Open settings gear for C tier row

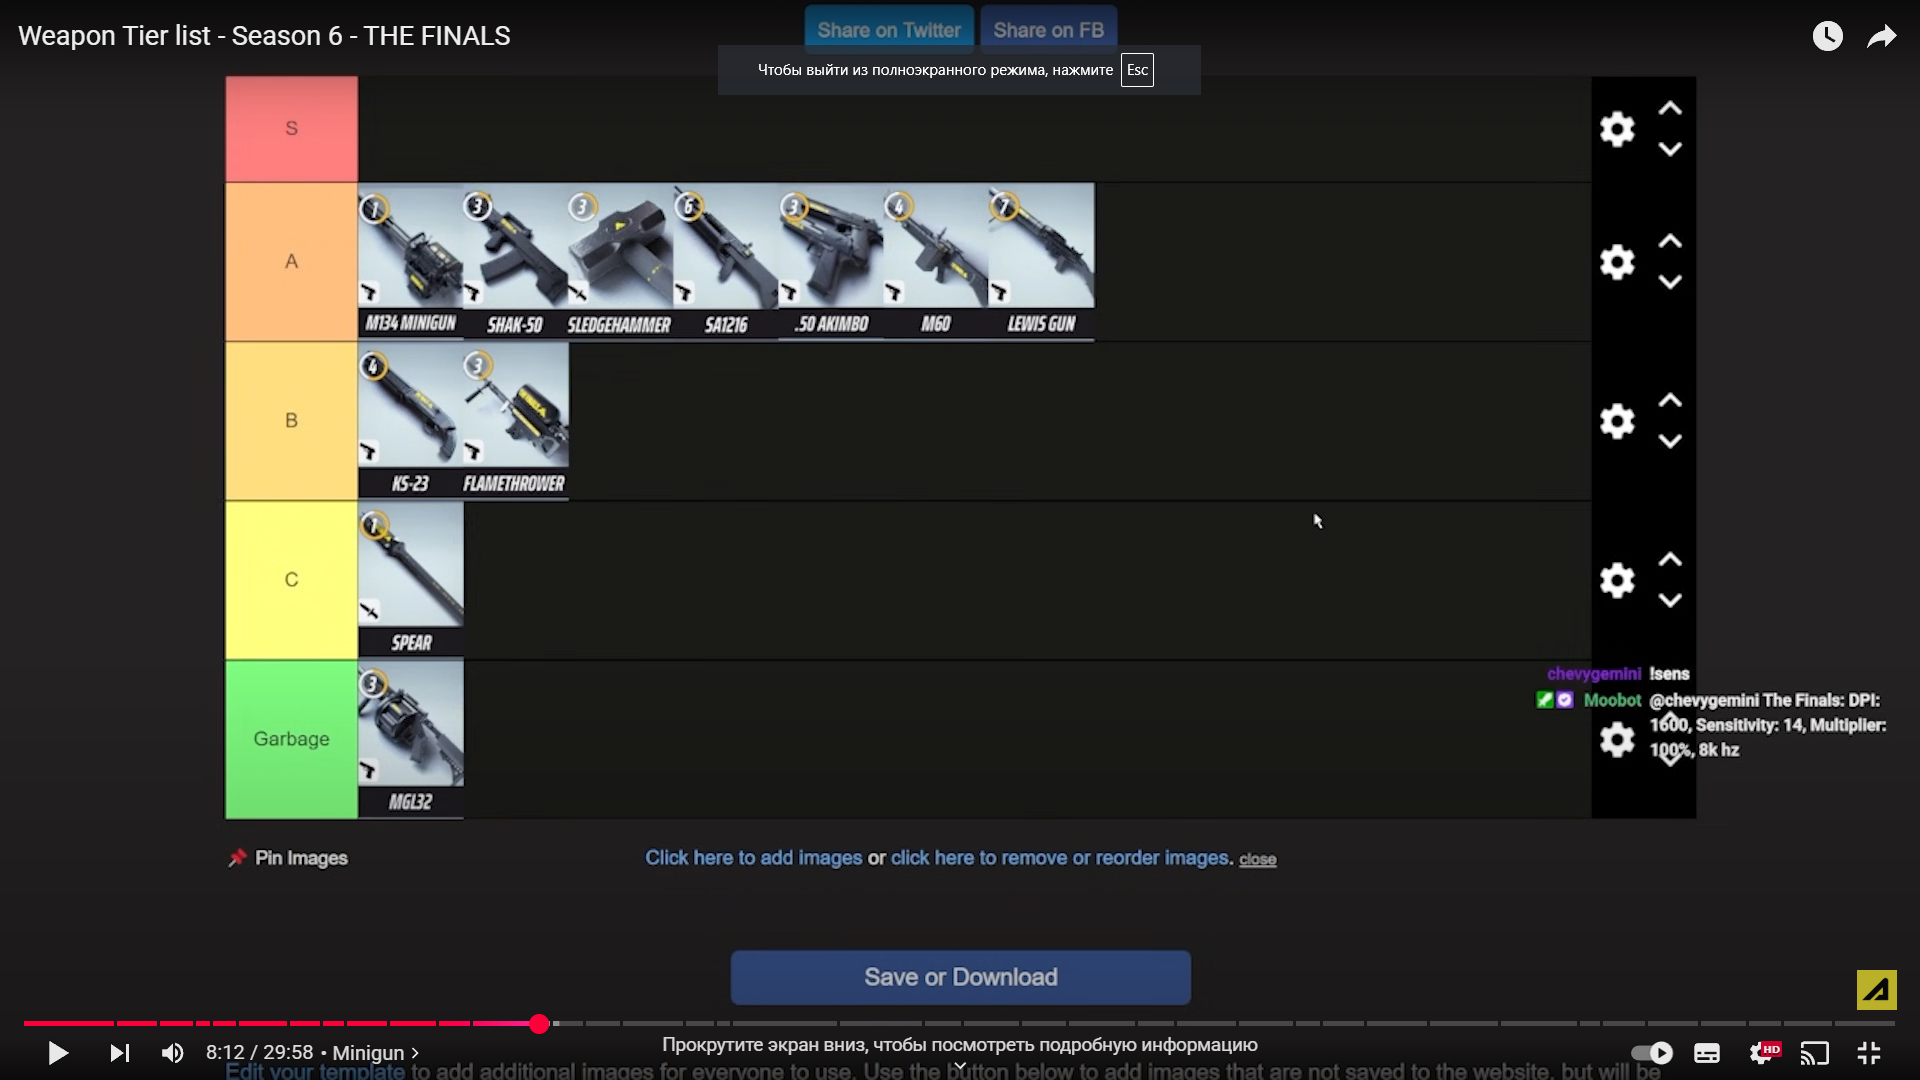tap(1617, 580)
